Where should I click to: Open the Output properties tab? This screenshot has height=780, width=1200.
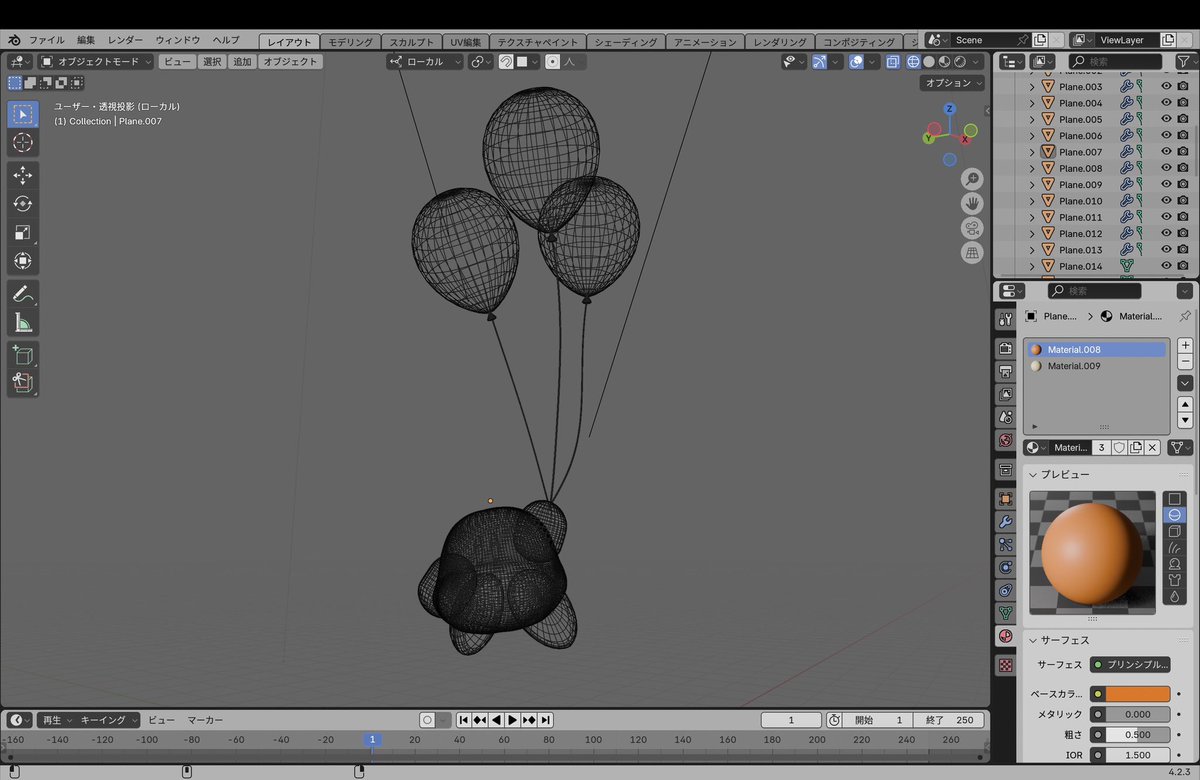tap(1006, 371)
